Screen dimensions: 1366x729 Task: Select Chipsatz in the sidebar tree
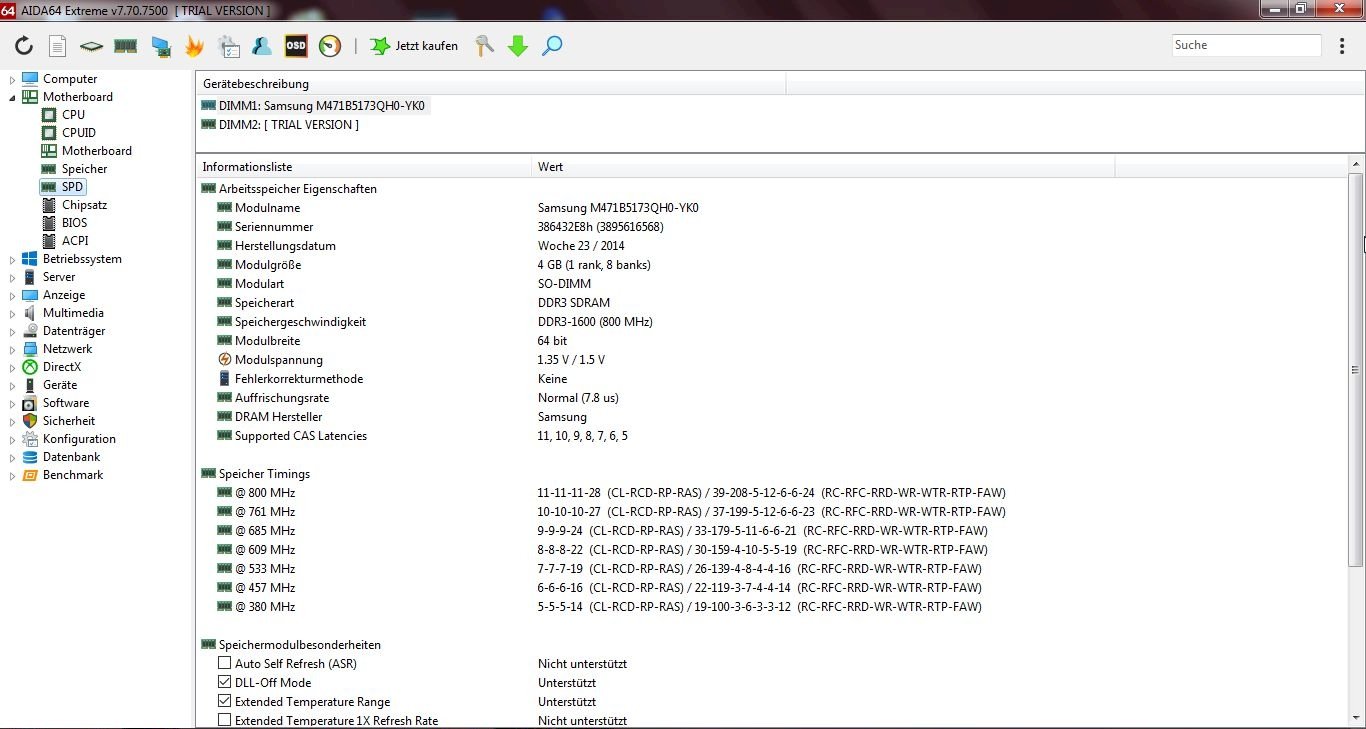(x=84, y=205)
